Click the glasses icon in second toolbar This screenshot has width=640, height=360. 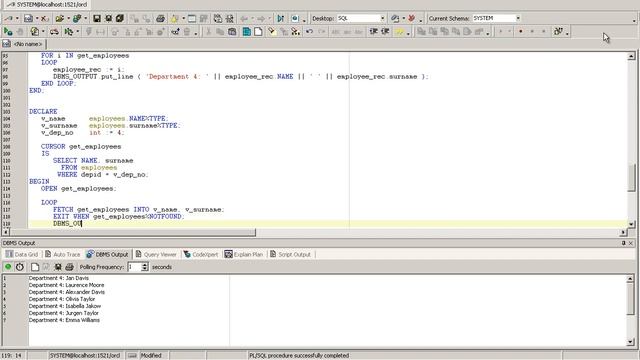coord(176,31)
